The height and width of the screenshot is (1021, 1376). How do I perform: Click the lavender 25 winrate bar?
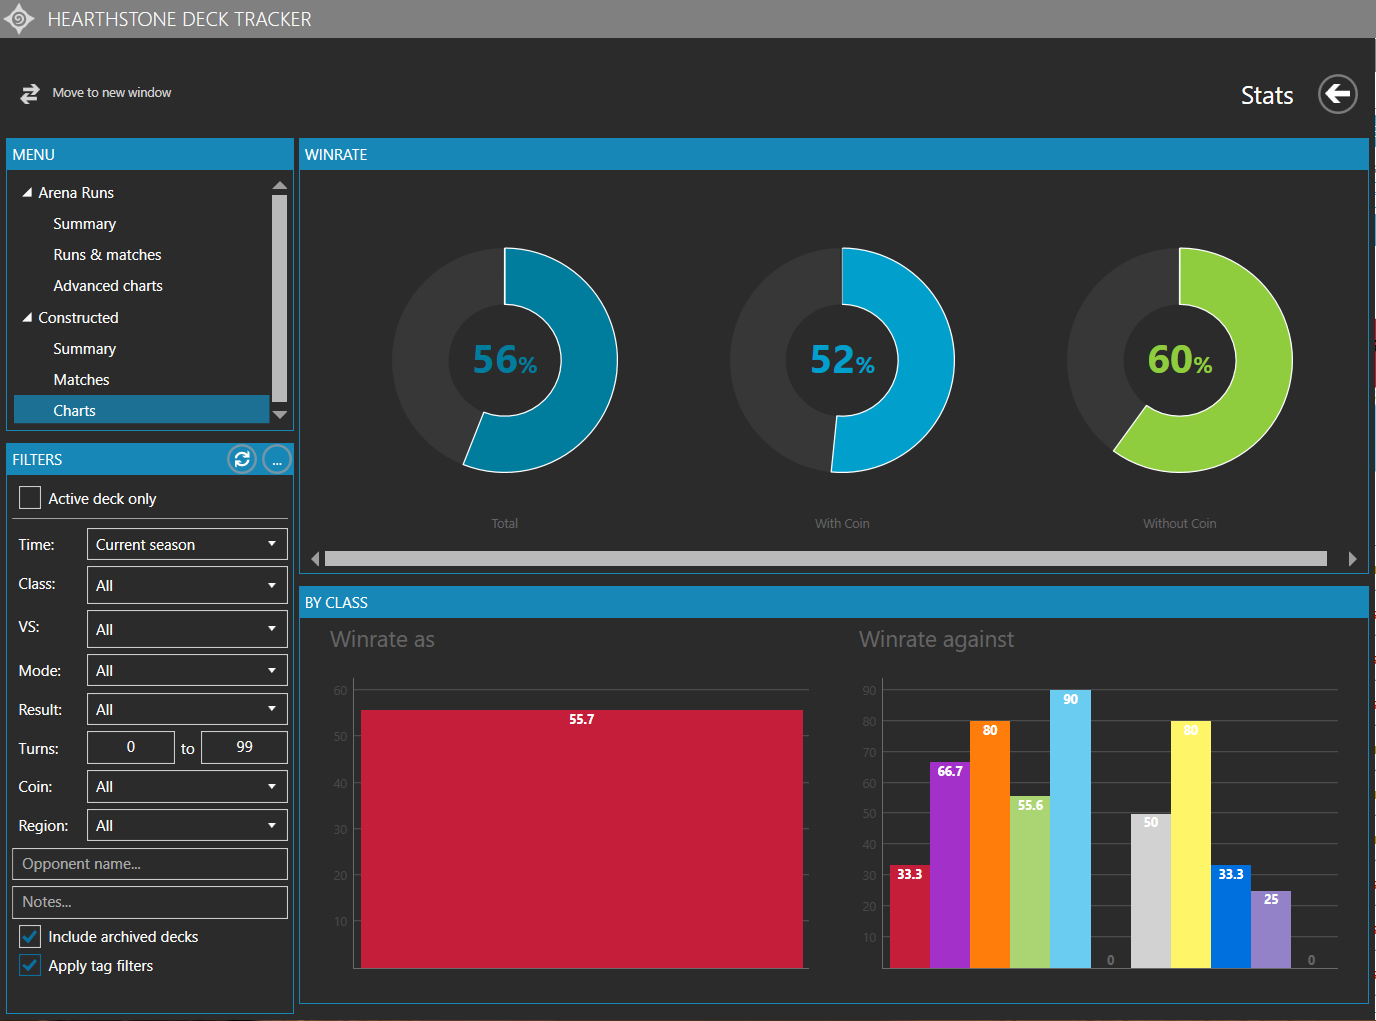1271,930
